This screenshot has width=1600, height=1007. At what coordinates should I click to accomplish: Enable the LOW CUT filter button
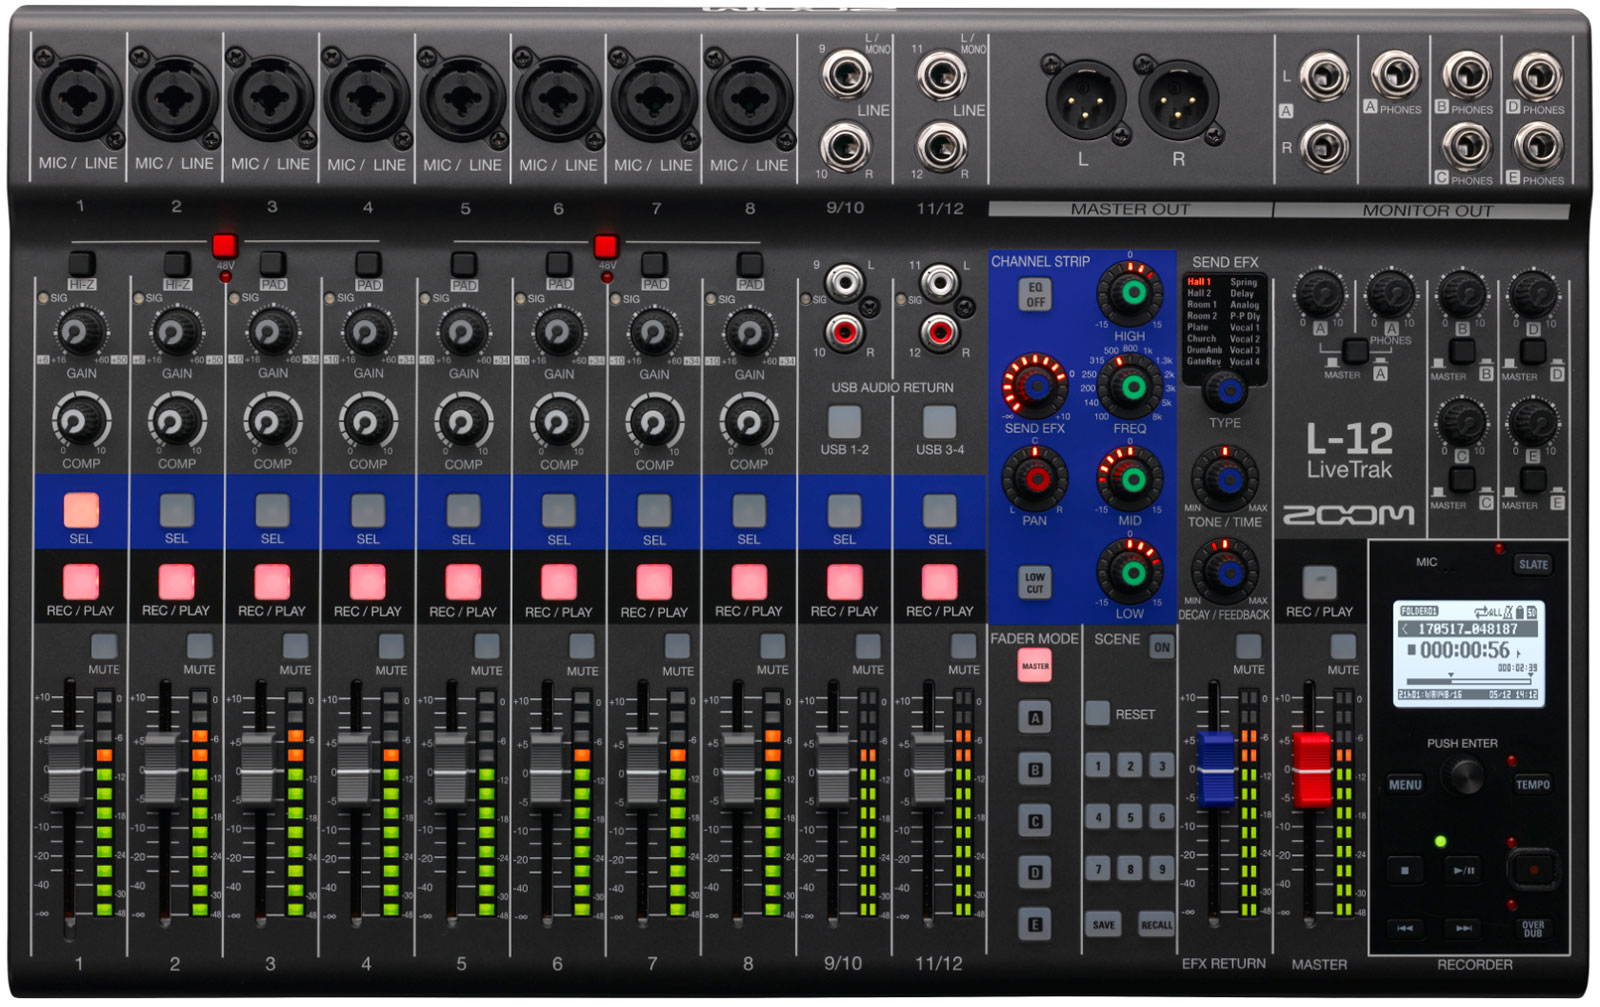1035,582
